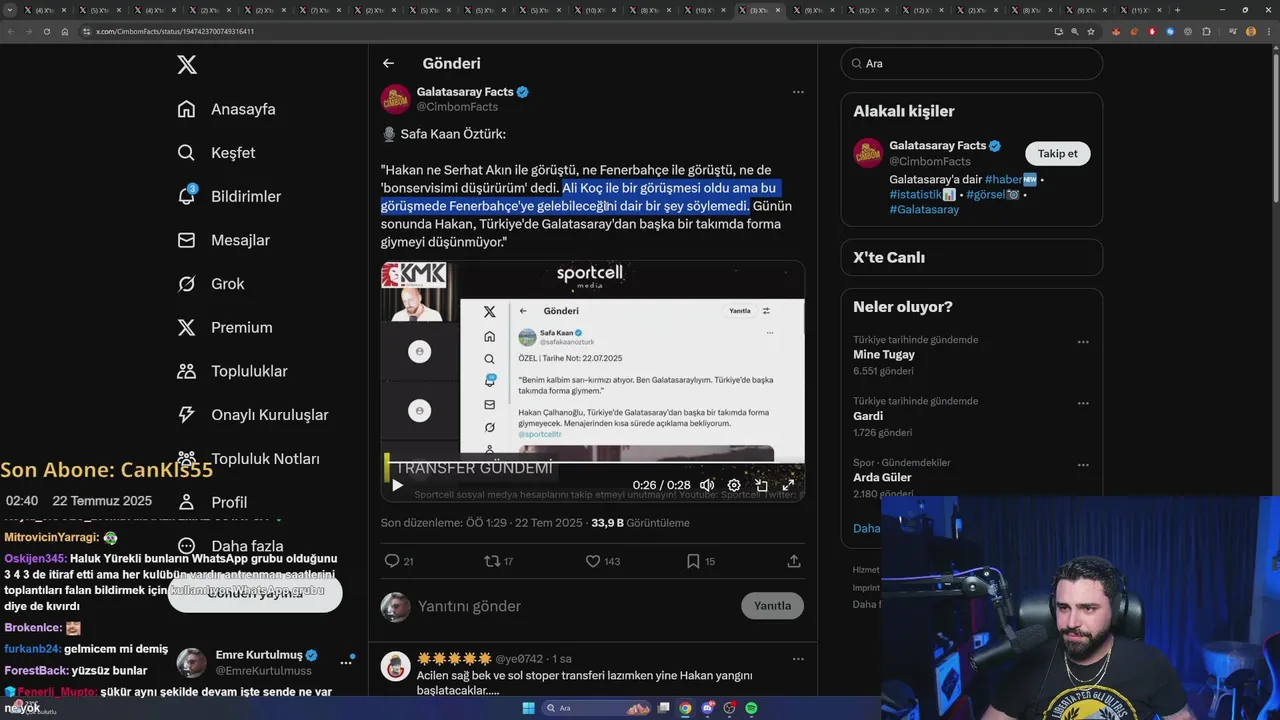Open the Keşfet page

216,153
